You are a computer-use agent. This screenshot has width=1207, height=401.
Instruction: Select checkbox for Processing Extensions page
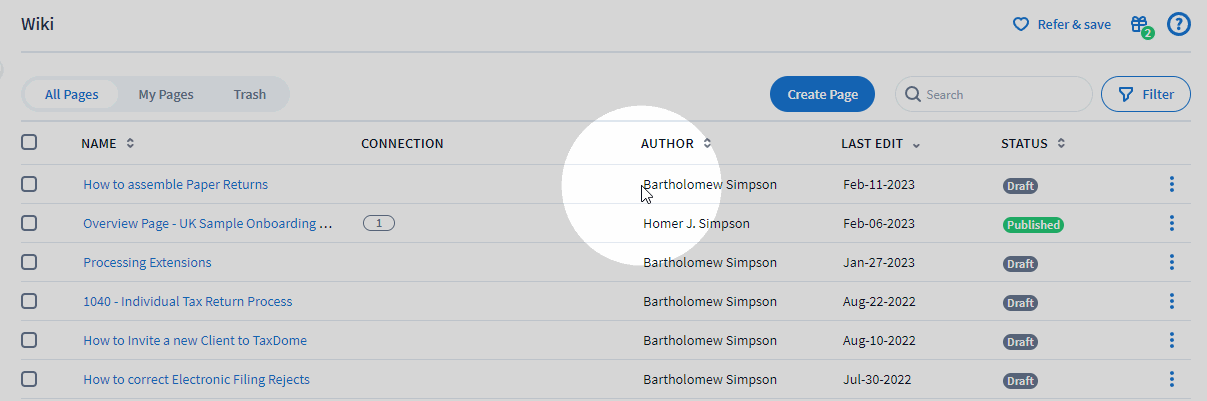tap(29, 262)
